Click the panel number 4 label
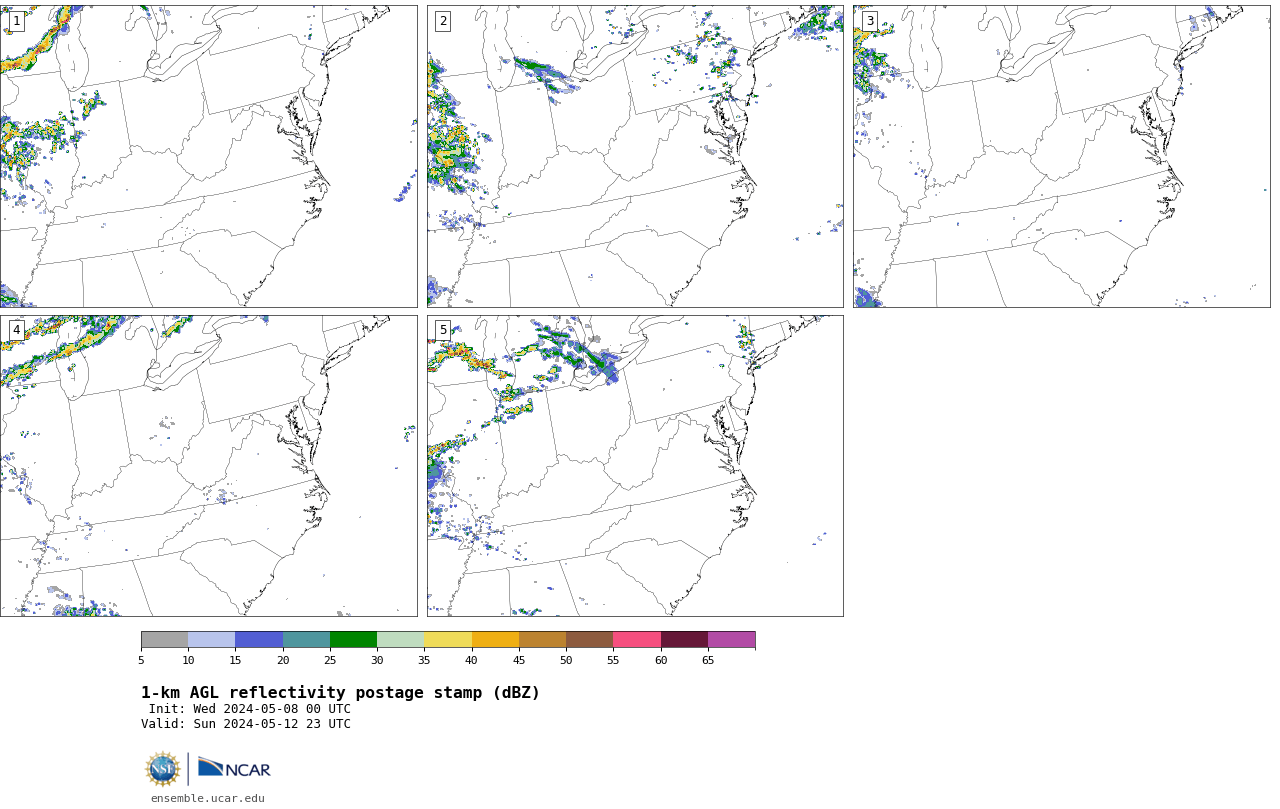This screenshot has height=809, width=1280. (16, 330)
